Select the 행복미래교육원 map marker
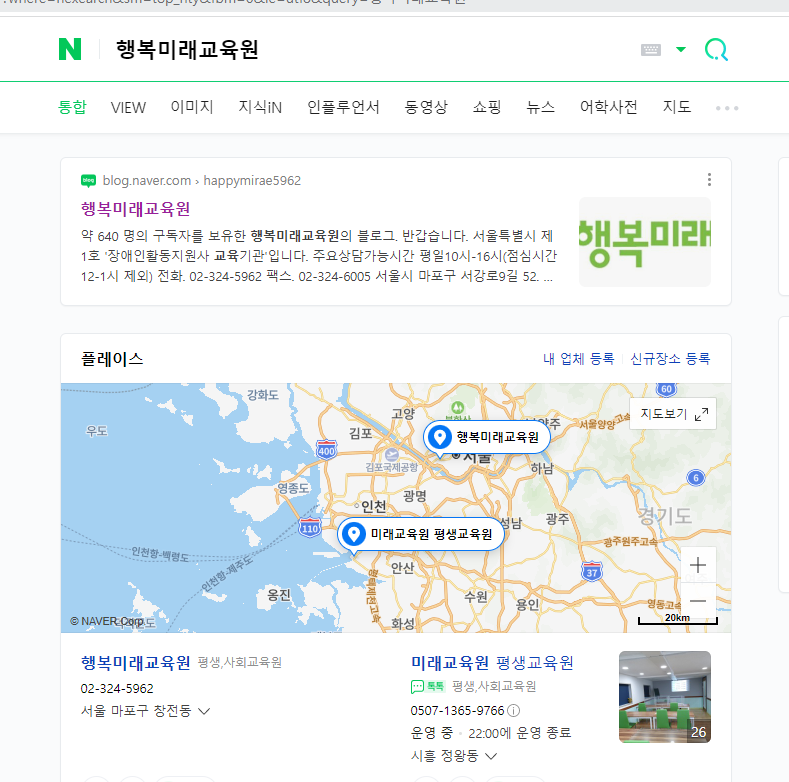The height and width of the screenshot is (782, 789). coord(487,437)
